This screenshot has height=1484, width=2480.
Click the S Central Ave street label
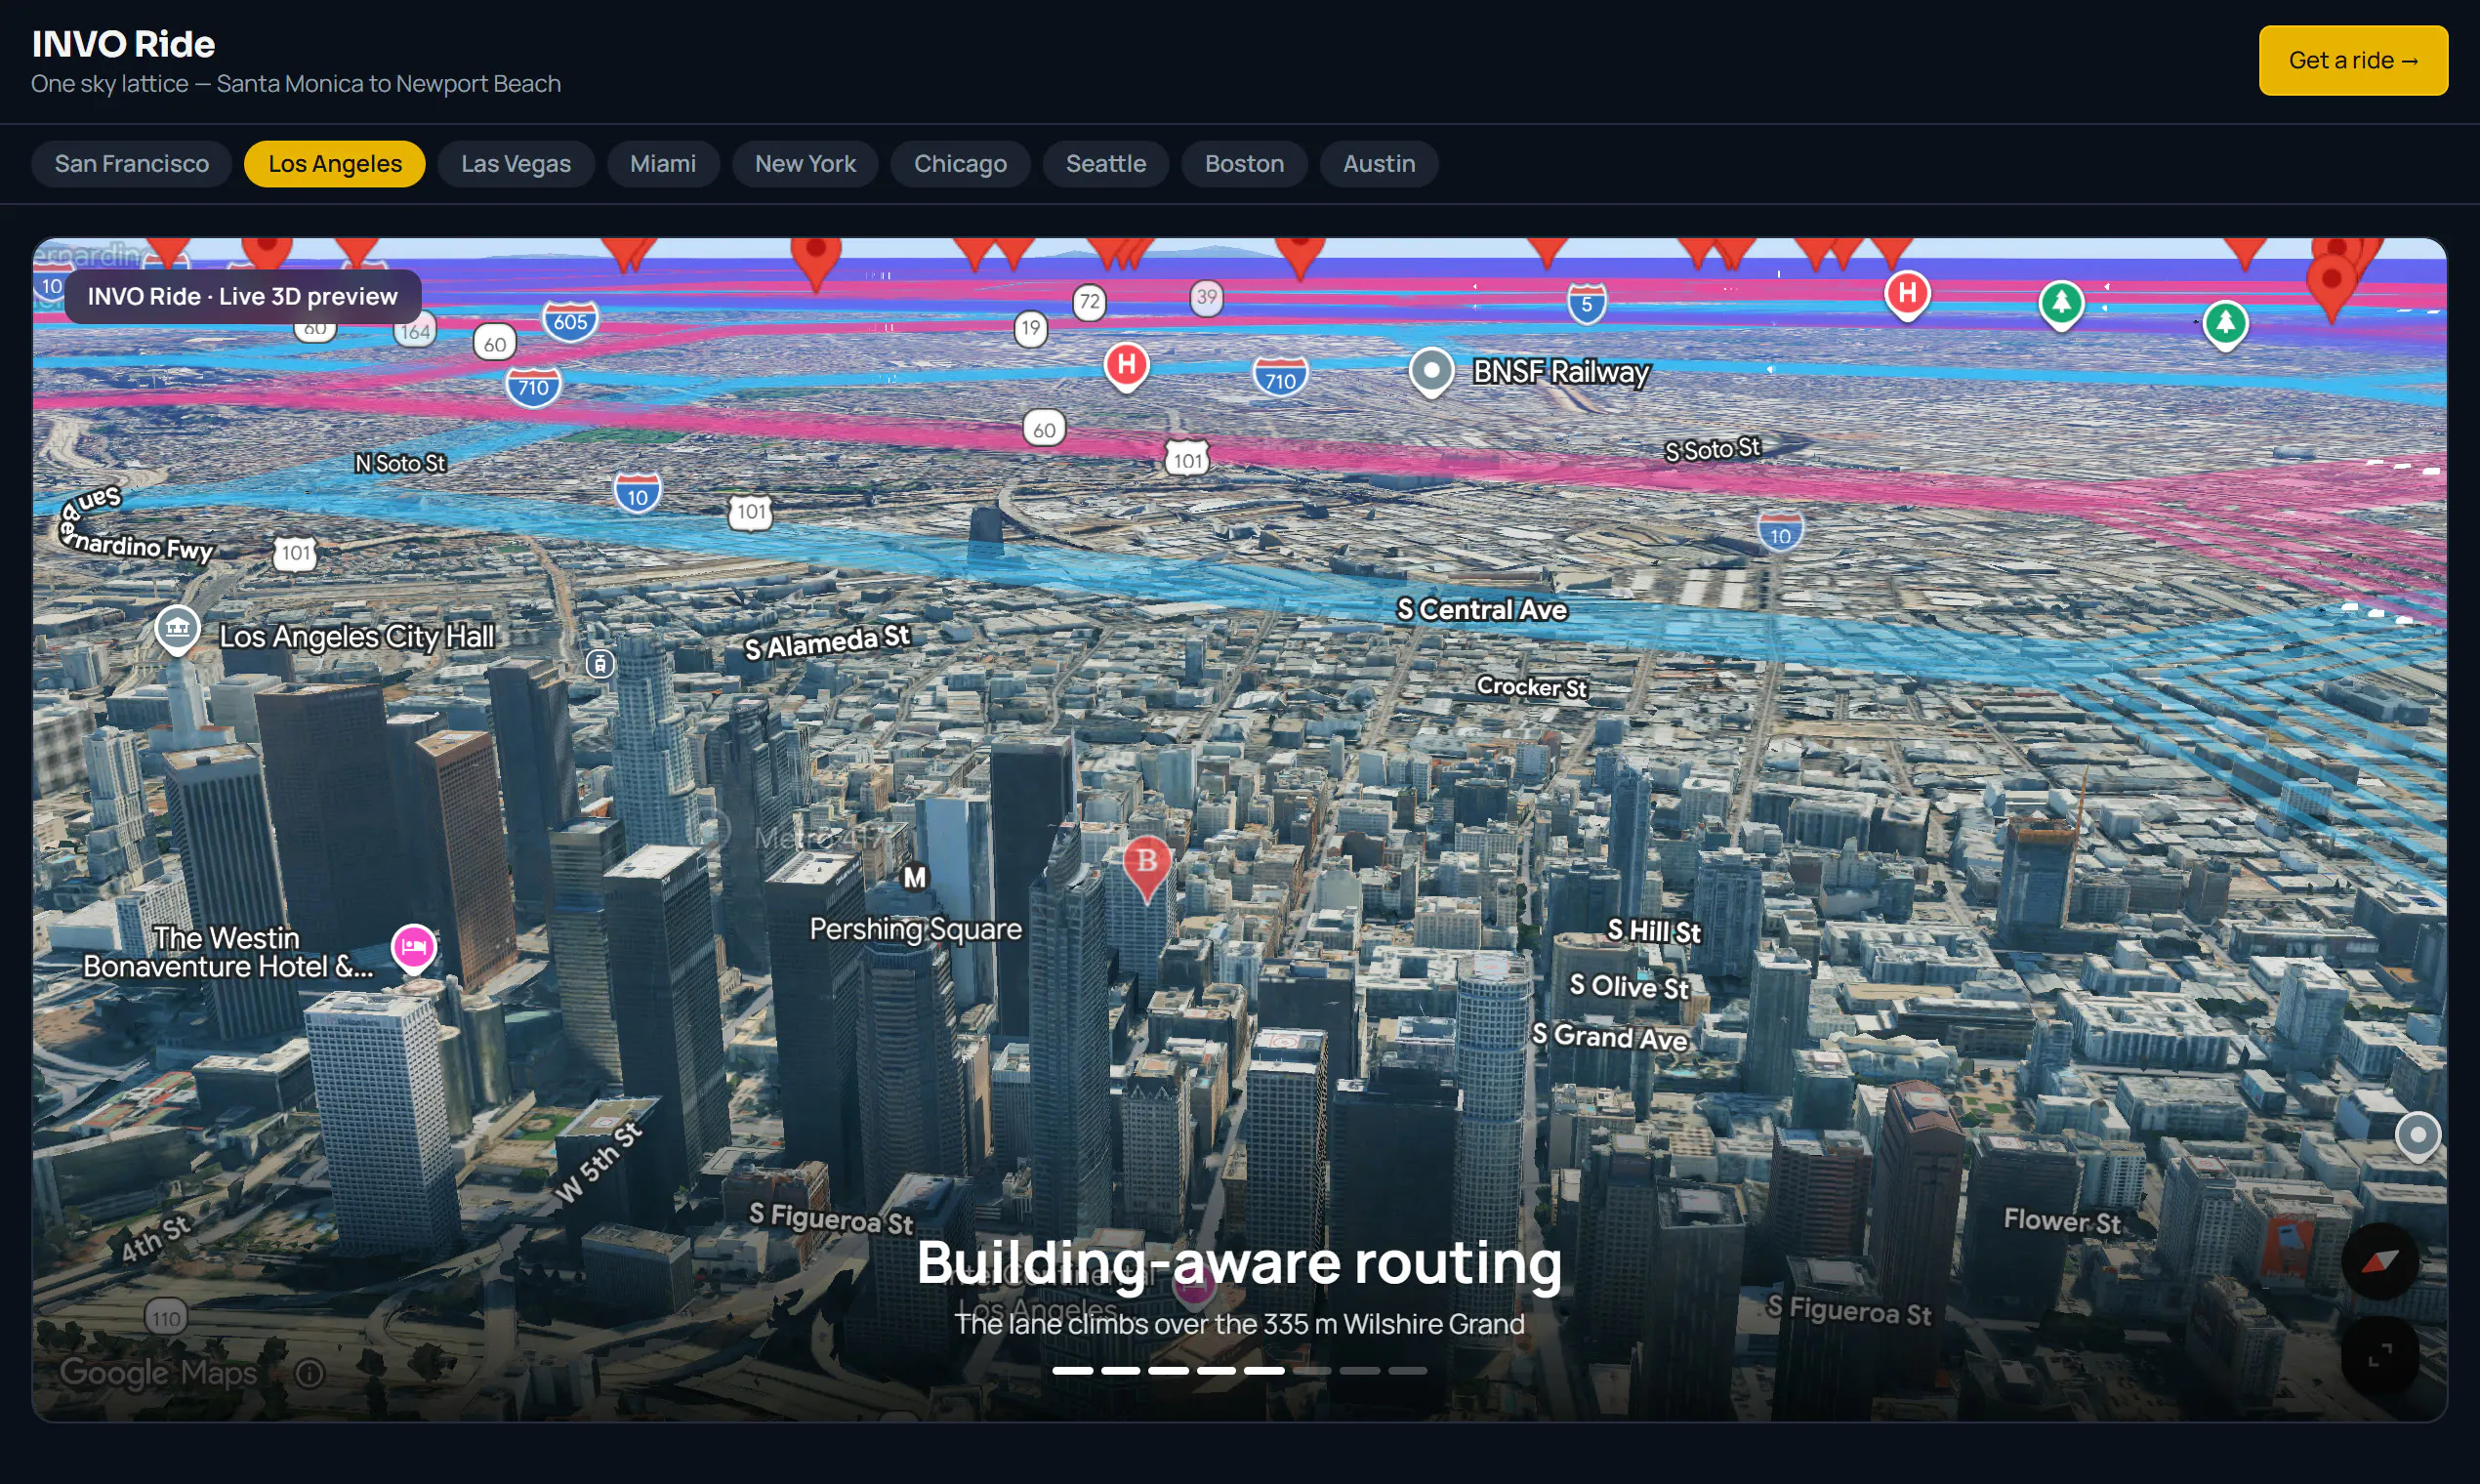pyautogui.click(x=1481, y=609)
